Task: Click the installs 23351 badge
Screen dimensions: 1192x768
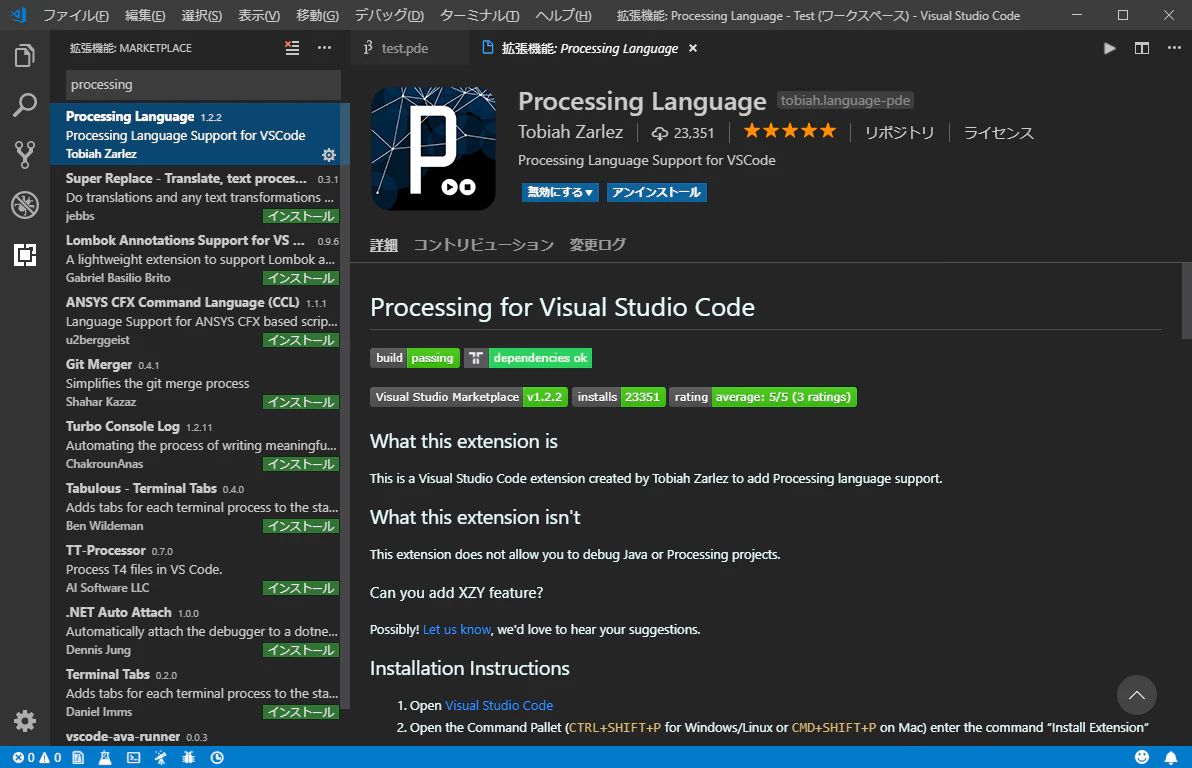Action: tap(619, 397)
